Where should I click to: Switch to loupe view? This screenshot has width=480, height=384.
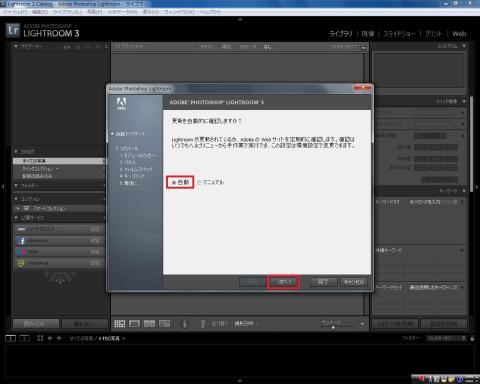134,323
